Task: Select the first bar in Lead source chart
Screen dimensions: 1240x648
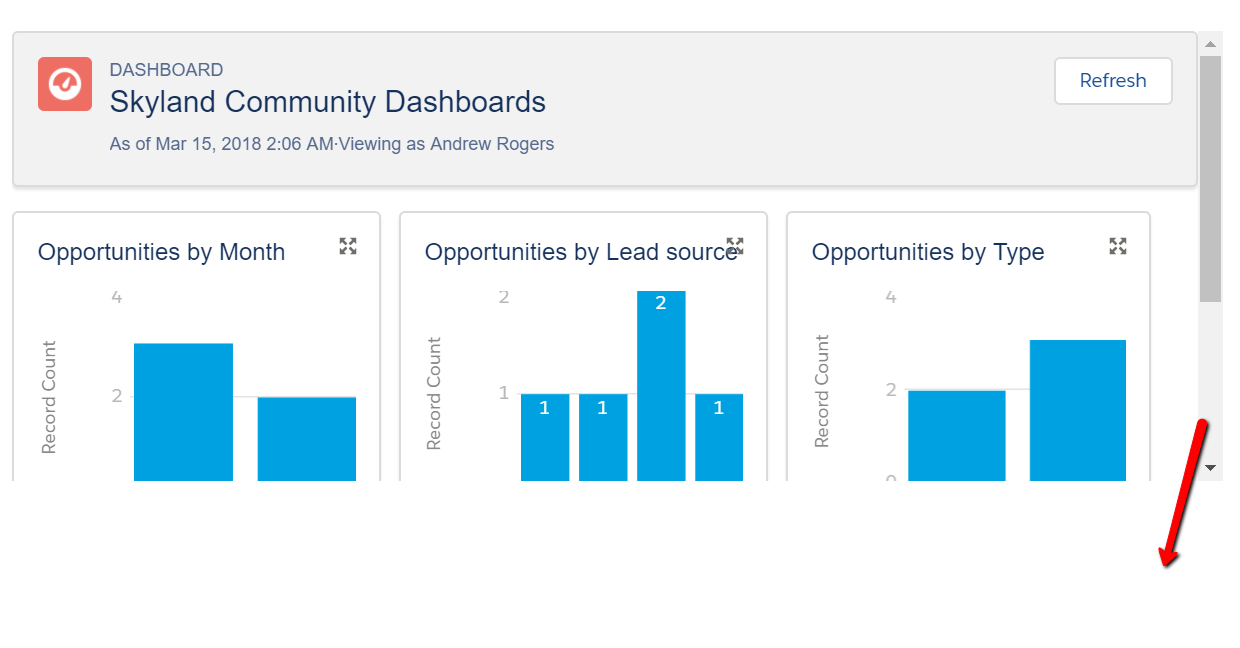Action: click(x=545, y=437)
